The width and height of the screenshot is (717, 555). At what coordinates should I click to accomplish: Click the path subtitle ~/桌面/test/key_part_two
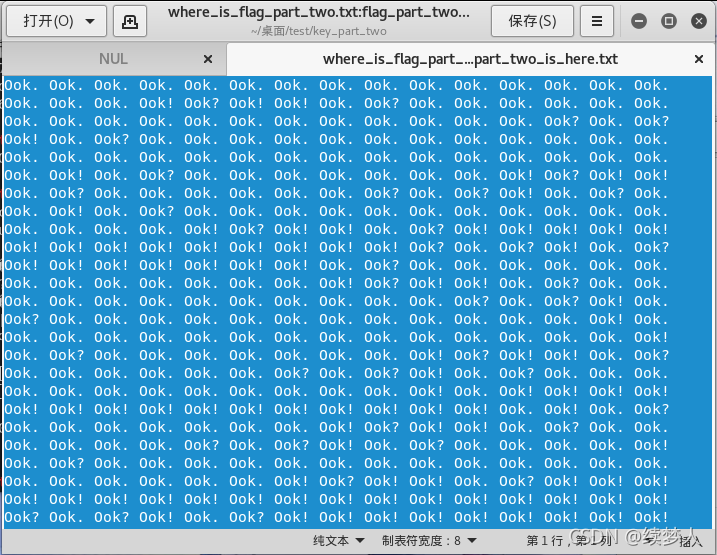[x=319, y=31]
